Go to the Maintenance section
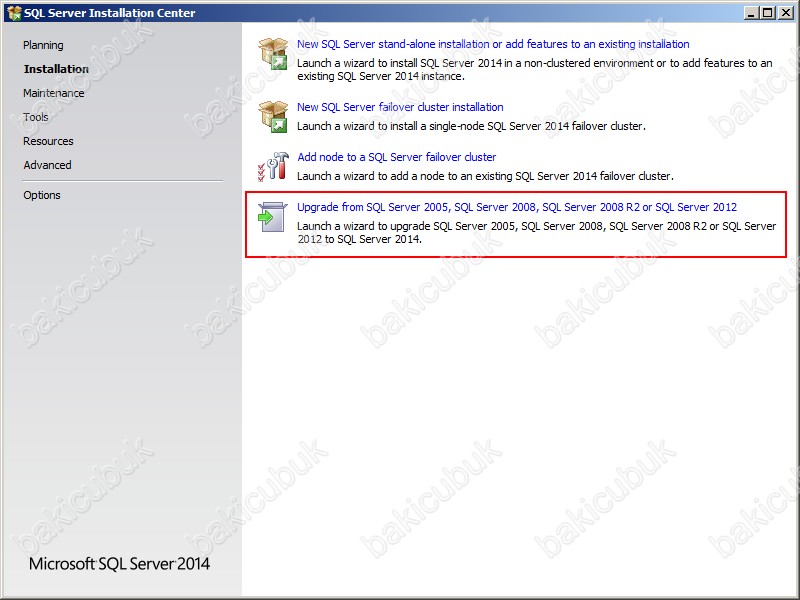 54,93
